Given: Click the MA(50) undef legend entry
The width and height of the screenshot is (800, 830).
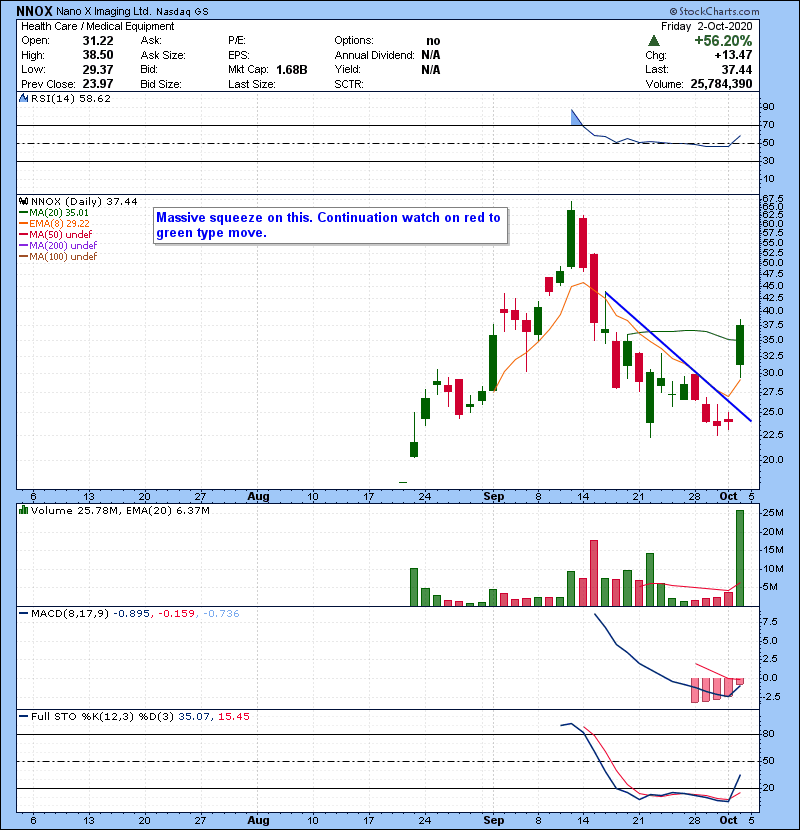Looking at the screenshot, I should pos(56,234).
